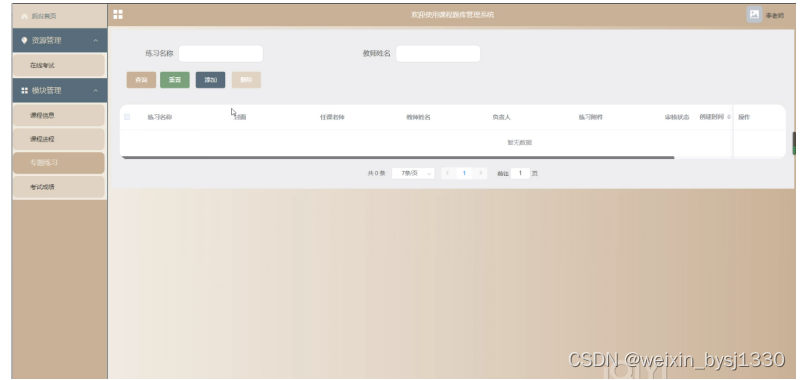Click the pale 删除 delete button
This screenshot has height=380, width=801.
pyautogui.click(x=246, y=80)
